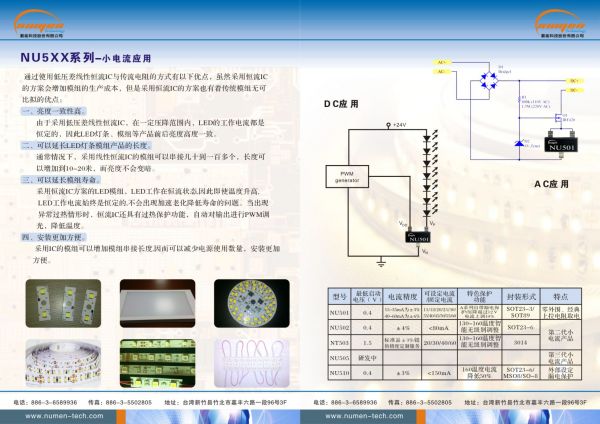The height and width of the screenshot is (424, 600).
Task: Select heading 四、安装更加方便
Action: click(54, 237)
